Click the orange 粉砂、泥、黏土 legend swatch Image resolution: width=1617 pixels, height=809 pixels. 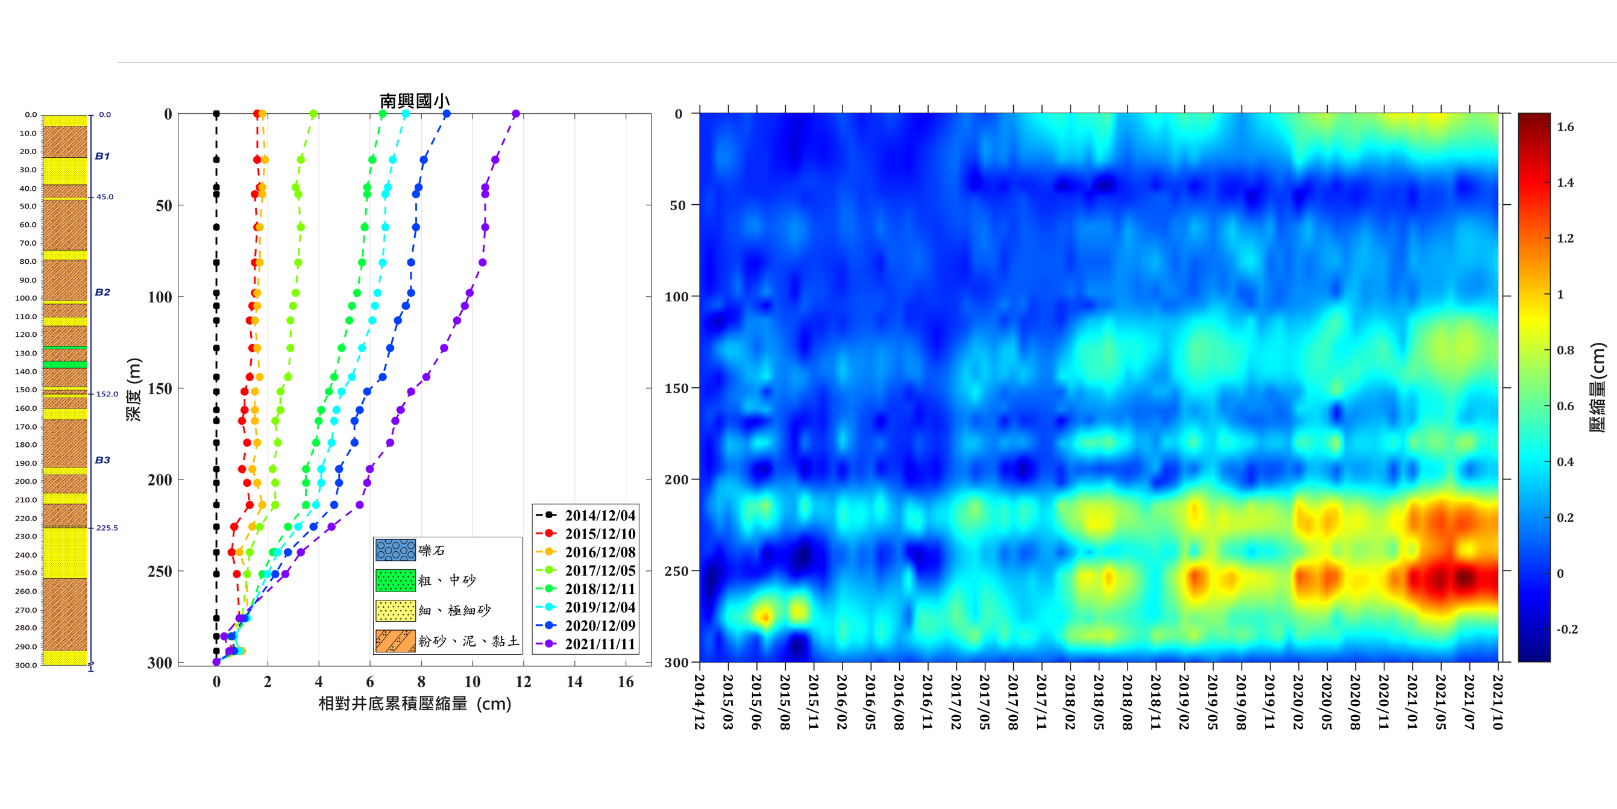pos(395,640)
